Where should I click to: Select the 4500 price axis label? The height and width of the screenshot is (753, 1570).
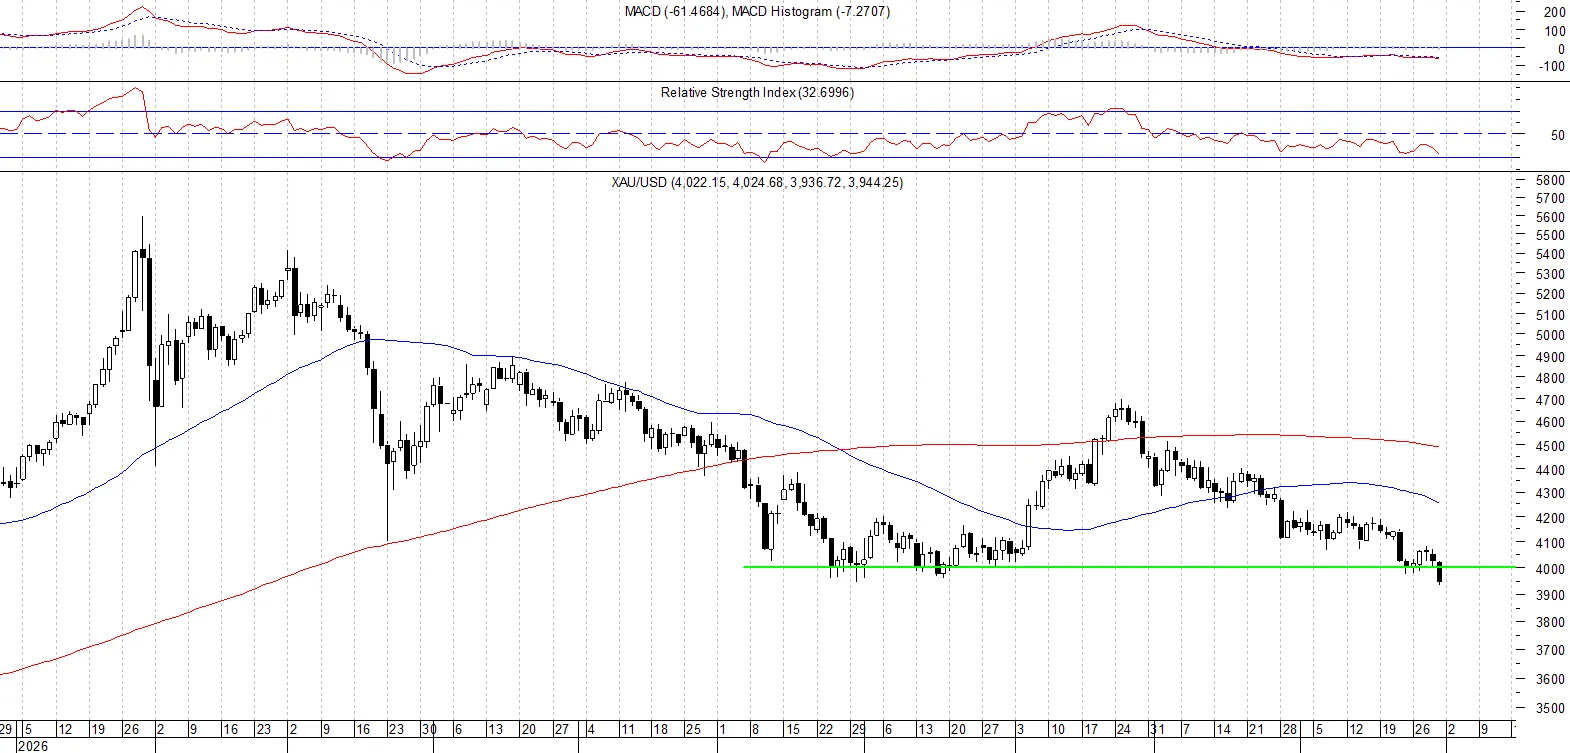click(x=1550, y=447)
